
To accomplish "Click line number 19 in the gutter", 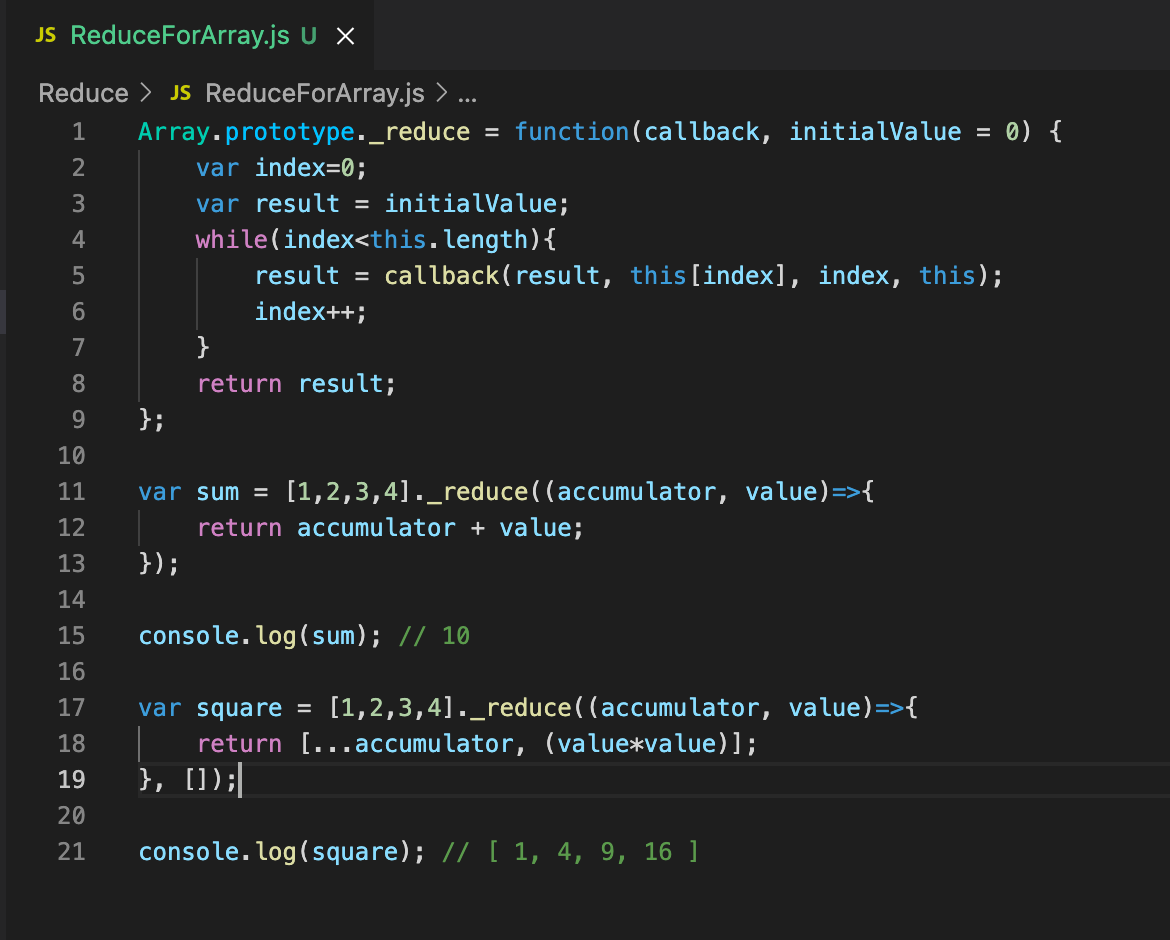I will tap(71, 779).
